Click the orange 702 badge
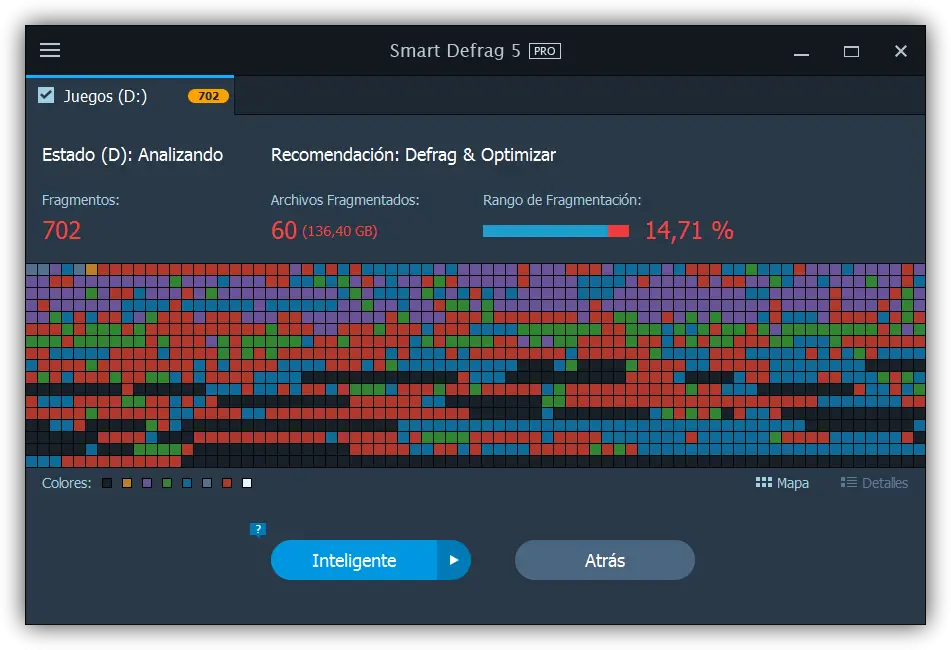The width and height of the screenshot is (951, 650). coord(208,96)
